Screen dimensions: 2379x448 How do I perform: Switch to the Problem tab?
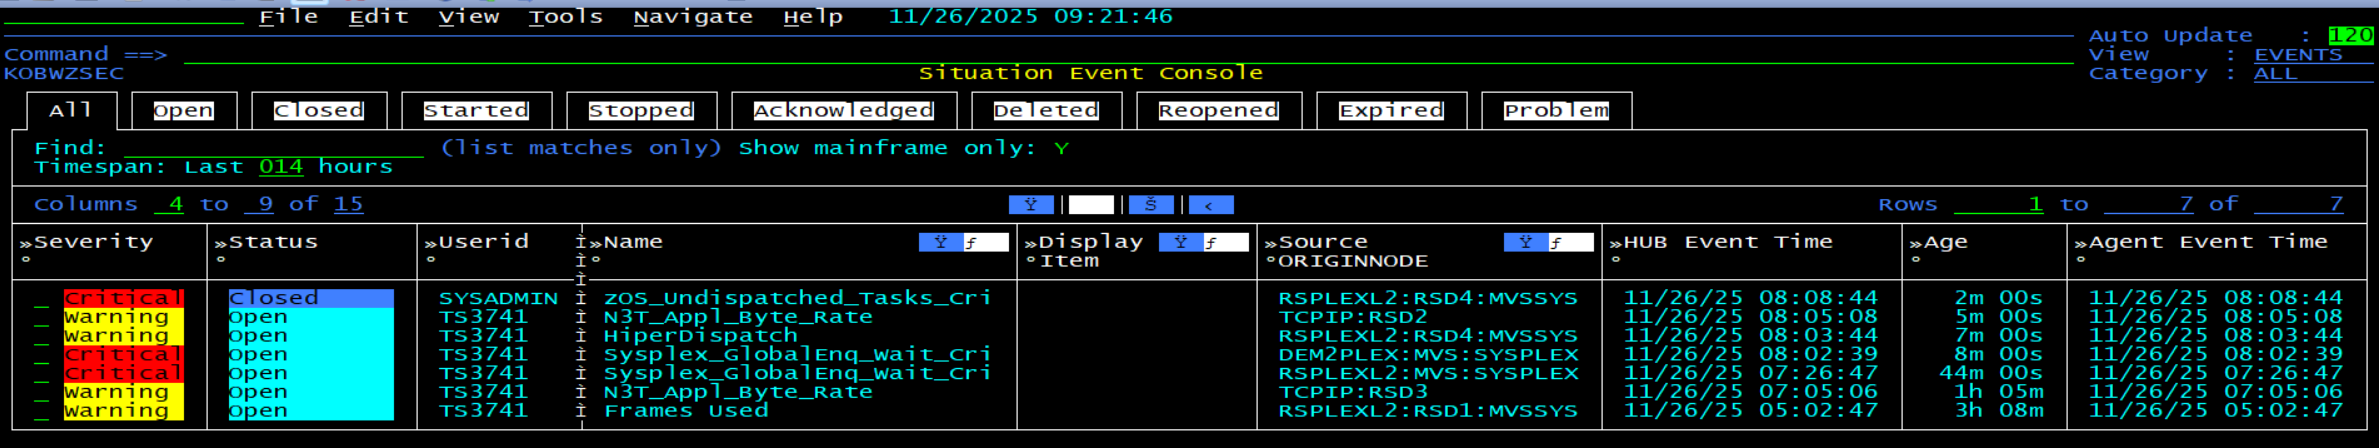click(1556, 111)
